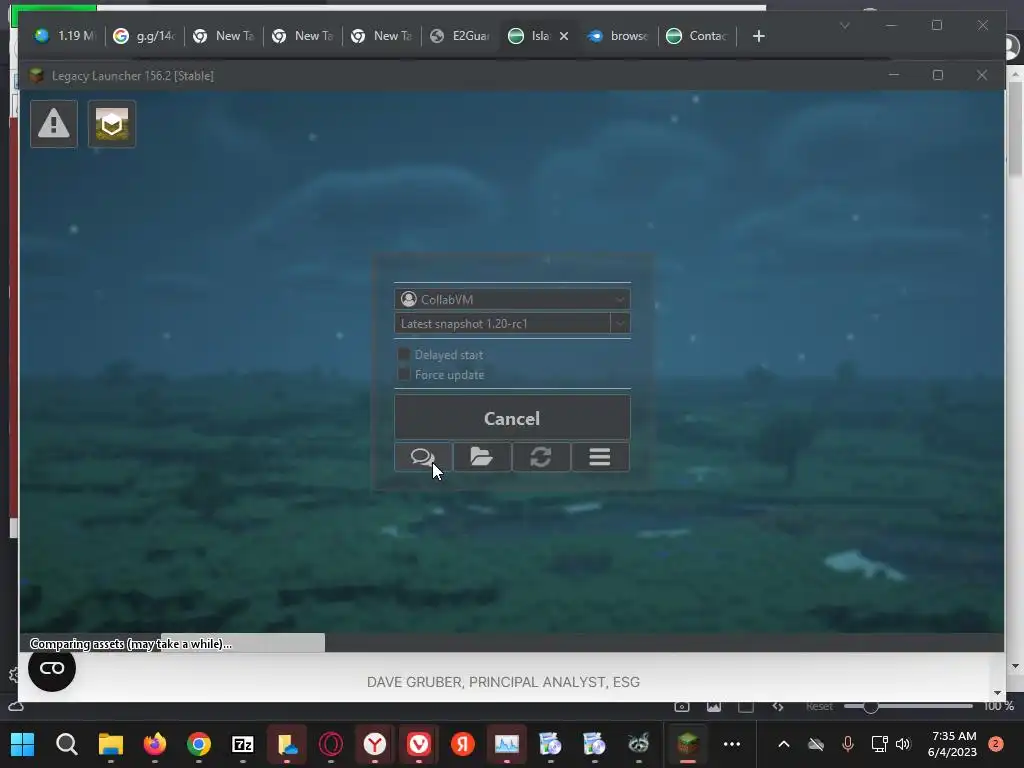1024x768 pixels.
Task: Refresh the launcher version list
Action: 541,456
